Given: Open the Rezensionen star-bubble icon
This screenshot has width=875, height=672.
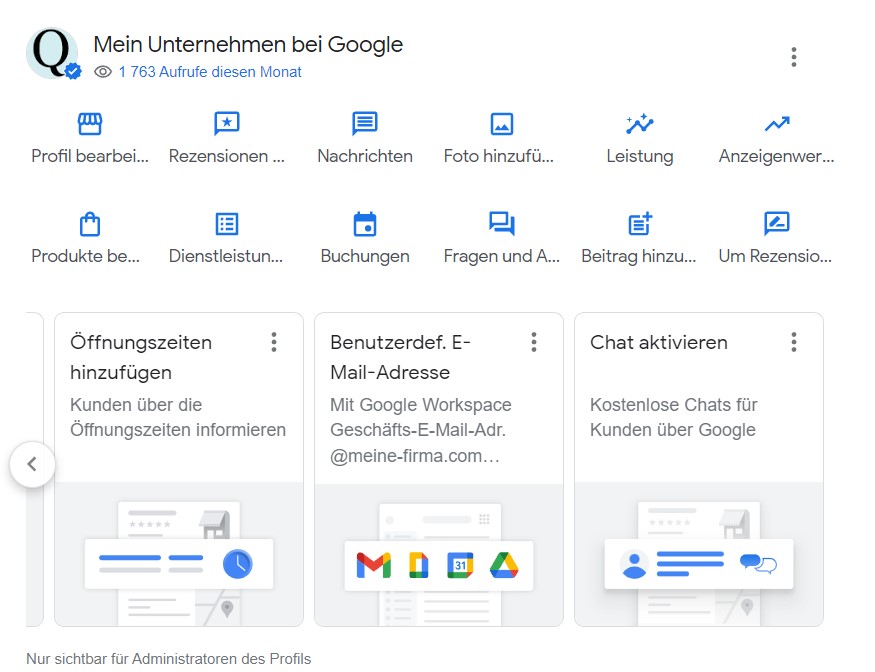Looking at the screenshot, I should point(227,124).
